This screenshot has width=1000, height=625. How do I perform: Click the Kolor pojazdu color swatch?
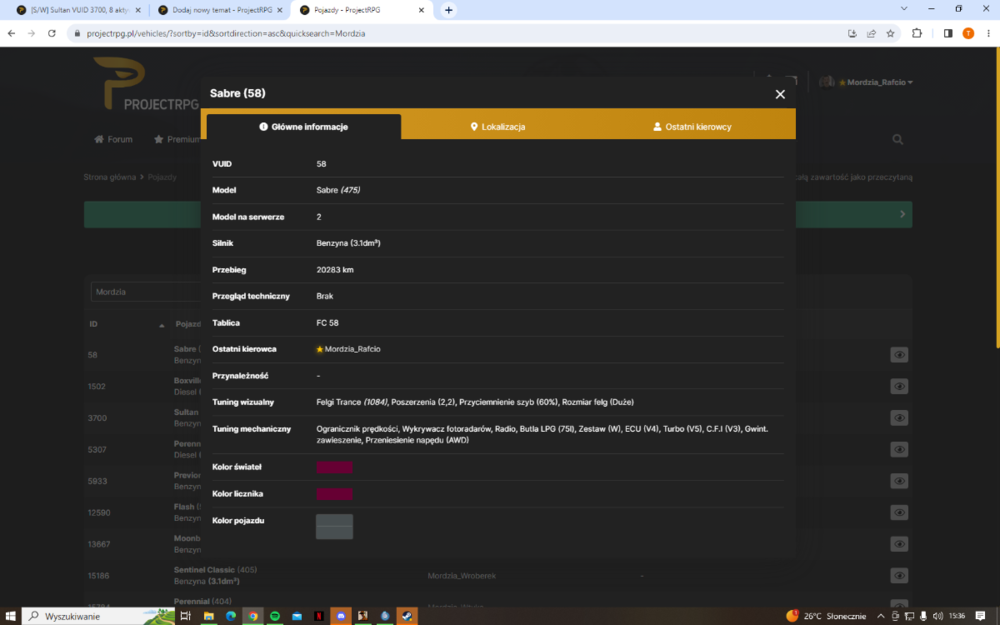coord(334,527)
